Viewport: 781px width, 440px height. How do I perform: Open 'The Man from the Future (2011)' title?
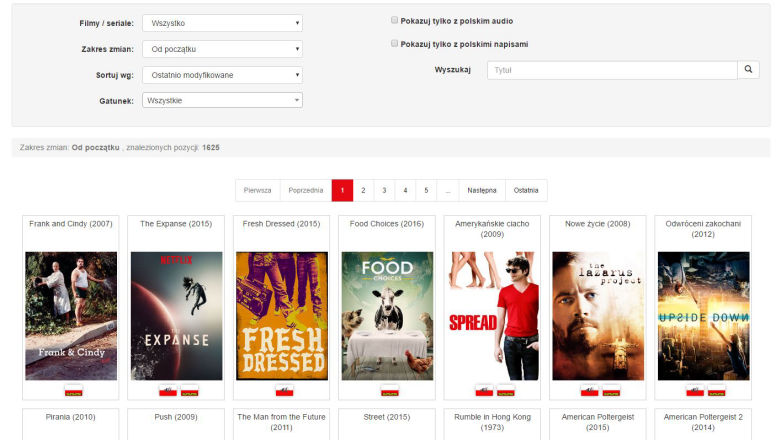click(281, 422)
